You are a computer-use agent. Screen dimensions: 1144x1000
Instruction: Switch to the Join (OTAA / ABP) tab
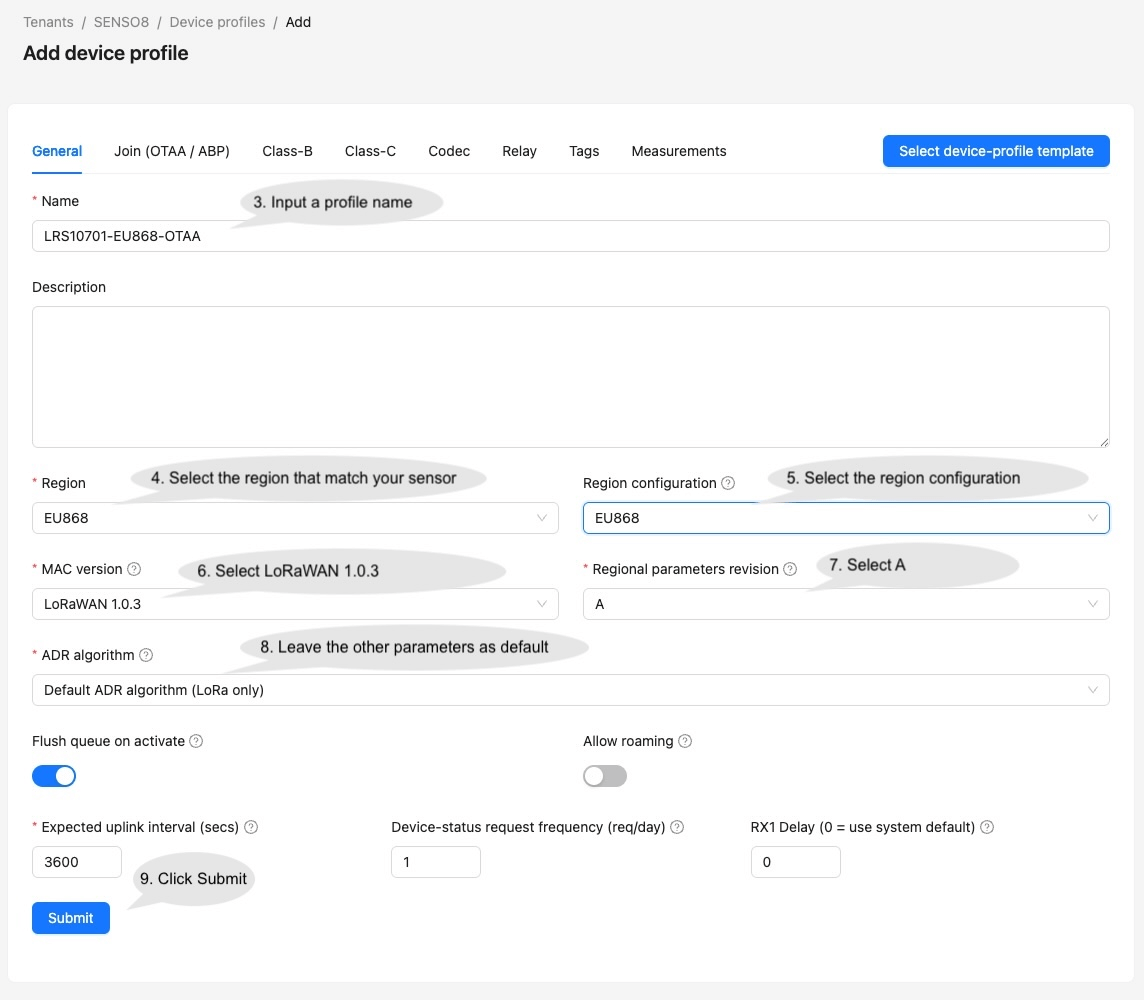[172, 151]
